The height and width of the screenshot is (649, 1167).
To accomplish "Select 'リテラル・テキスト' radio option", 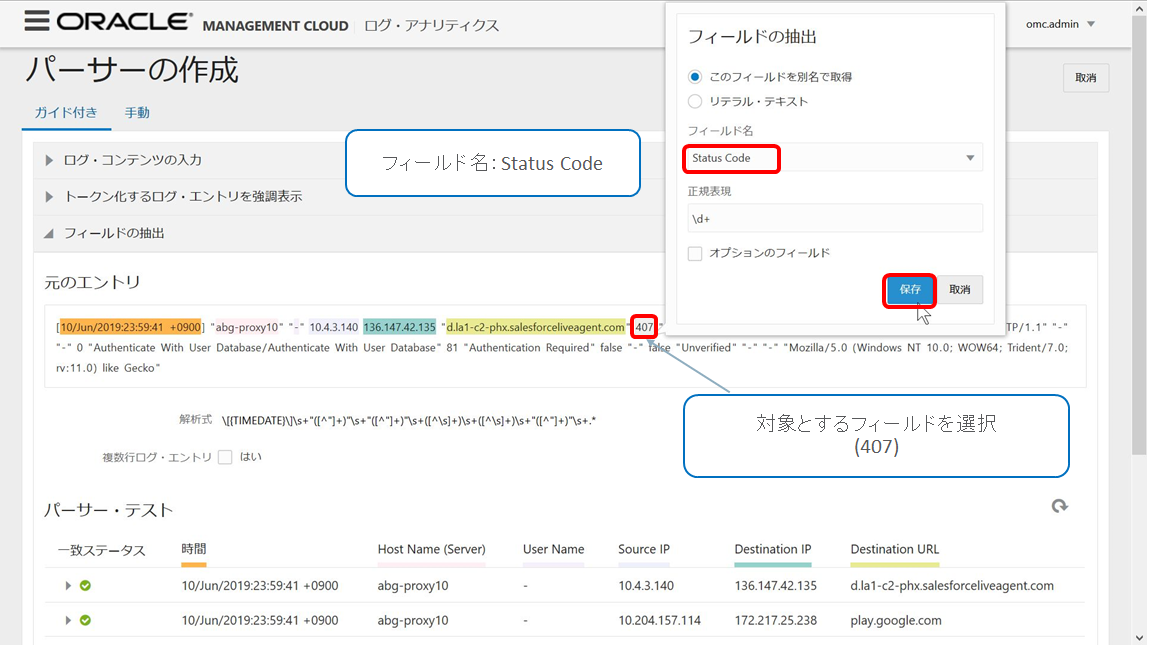I will (x=695, y=101).
